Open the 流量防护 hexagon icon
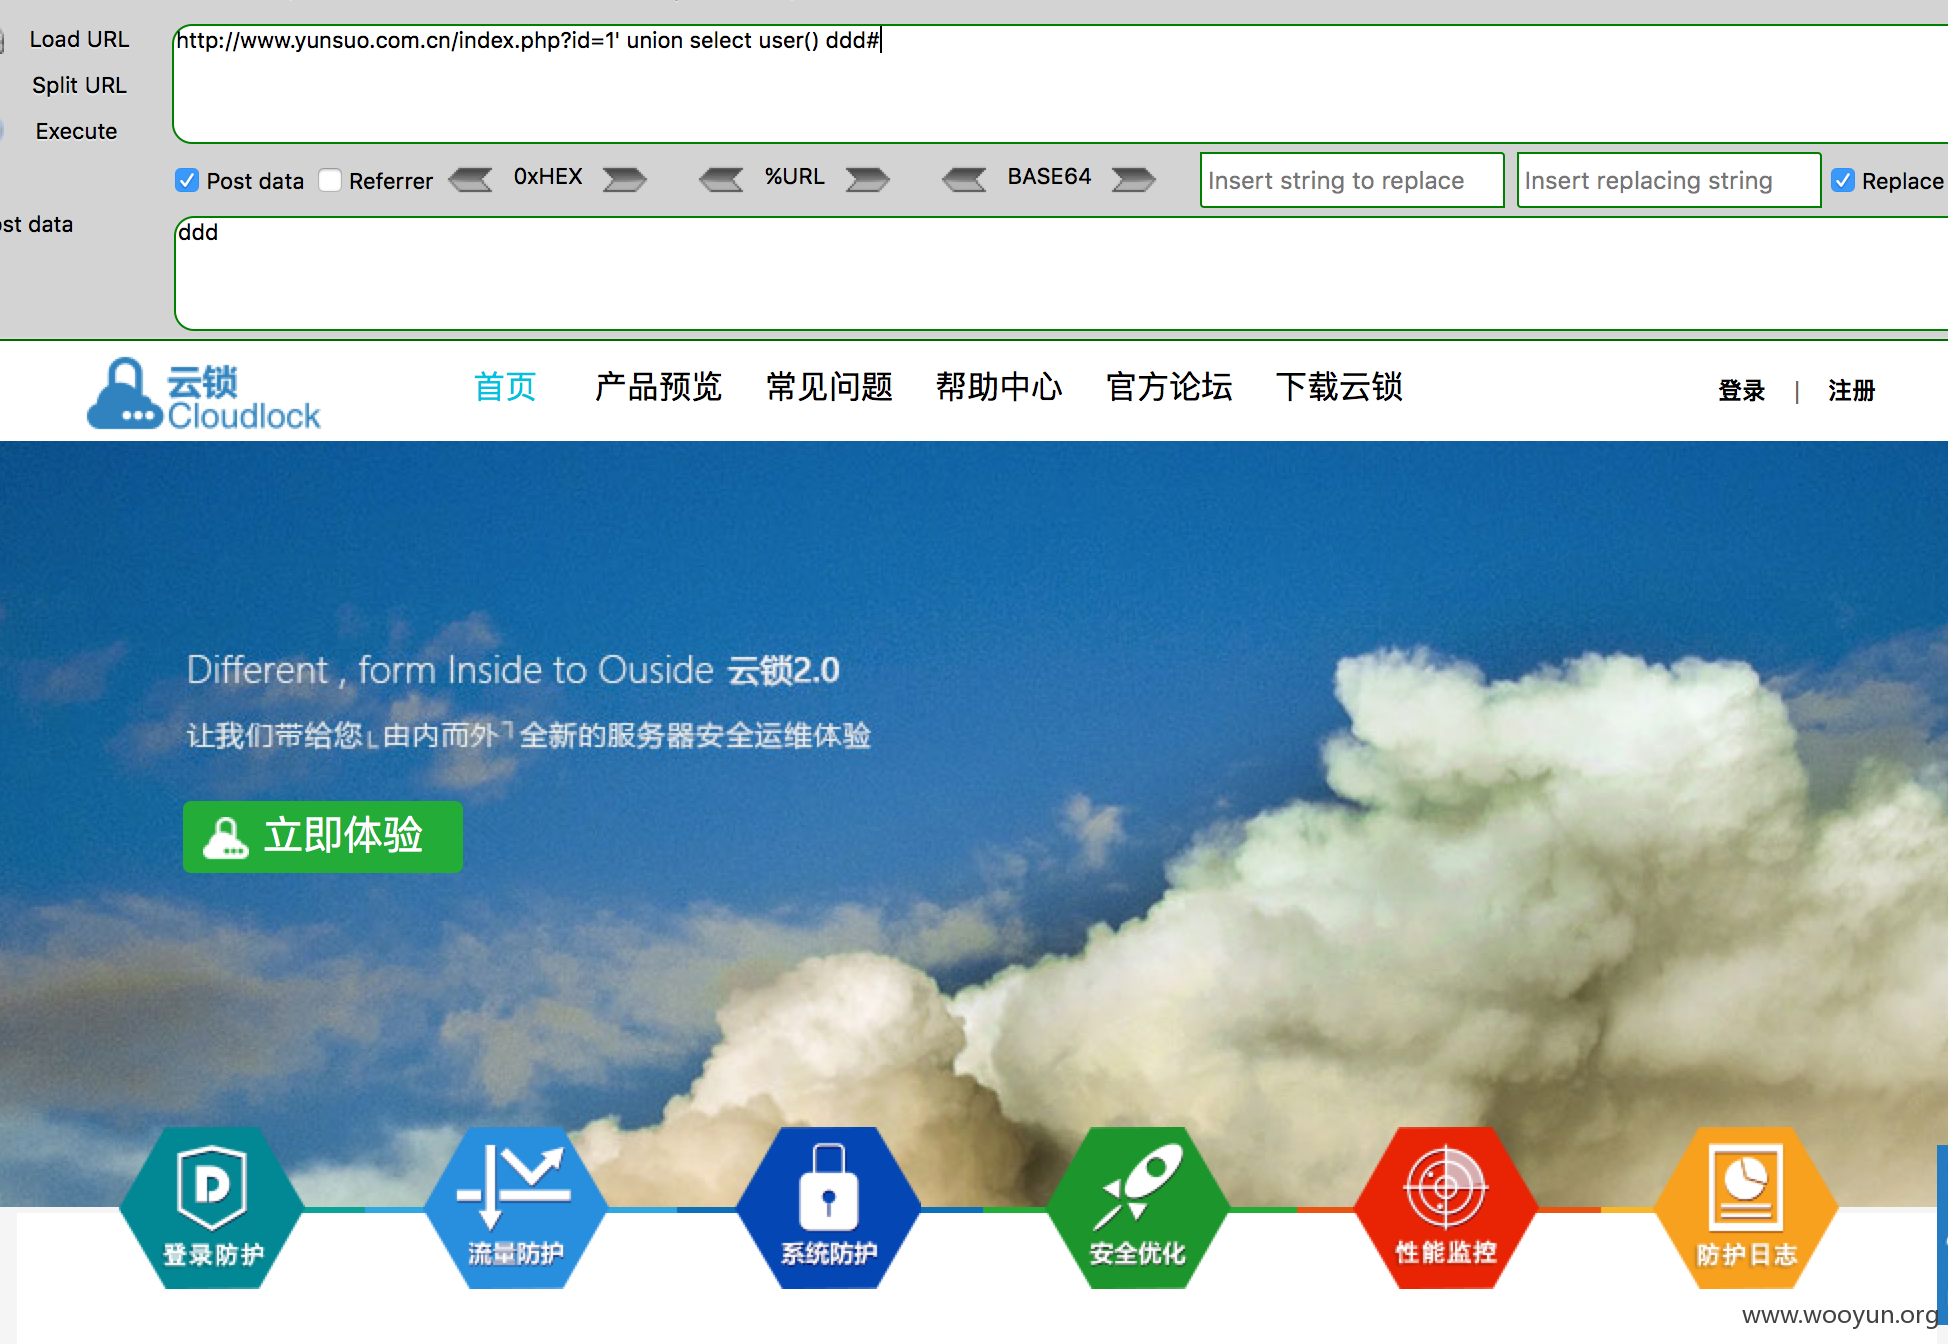The height and width of the screenshot is (1344, 1948). point(516,1208)
